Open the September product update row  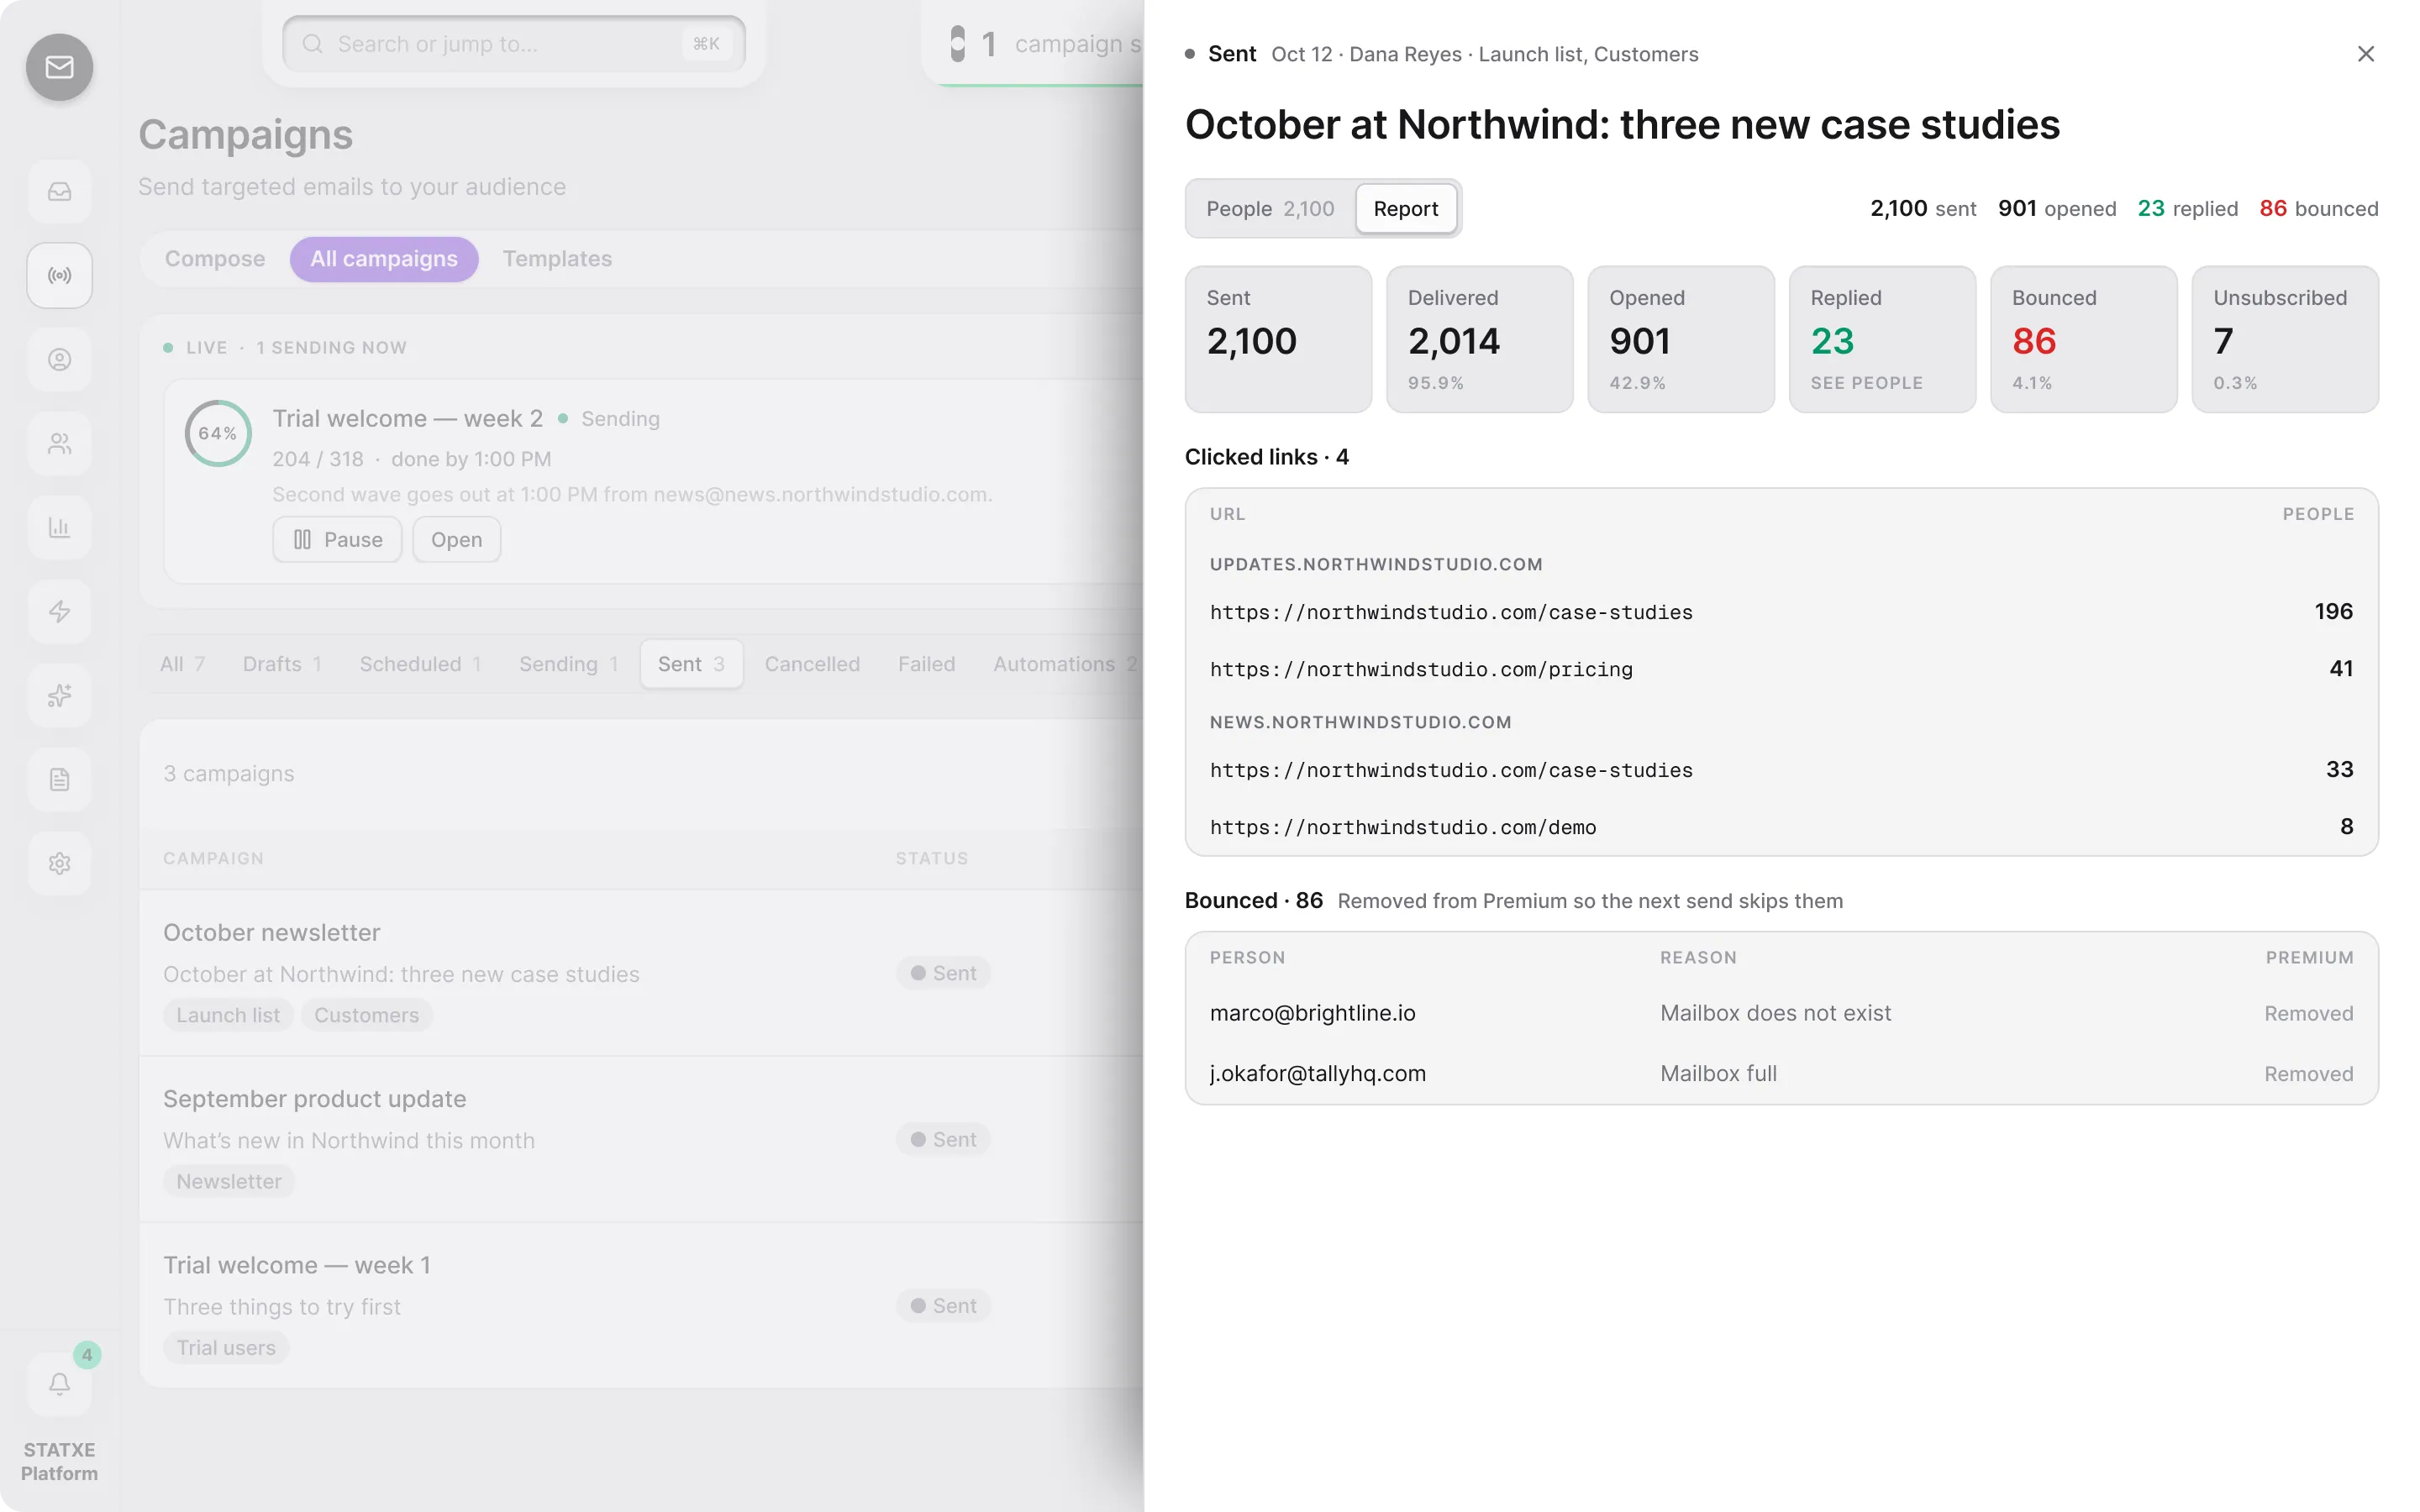[x=640, y=1140]
